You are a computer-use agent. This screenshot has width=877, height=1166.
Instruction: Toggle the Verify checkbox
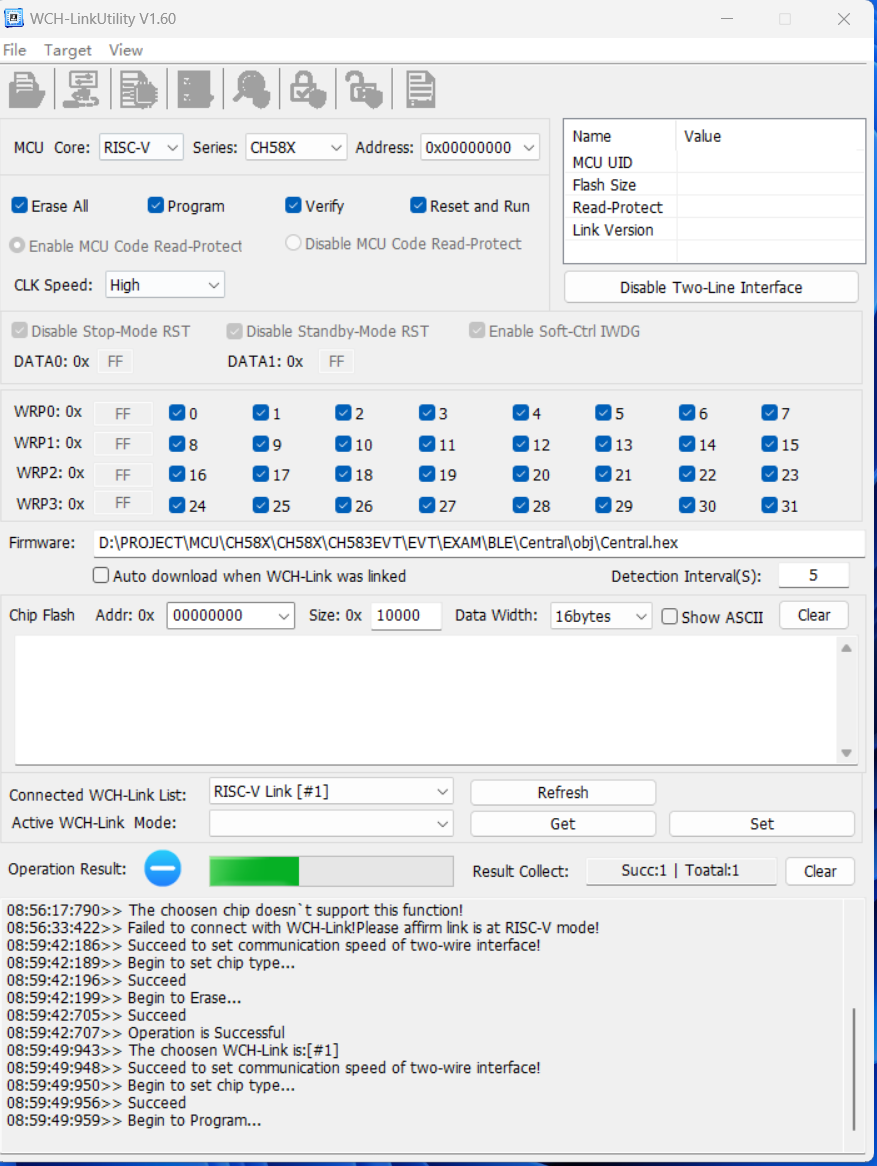[293, 206]
